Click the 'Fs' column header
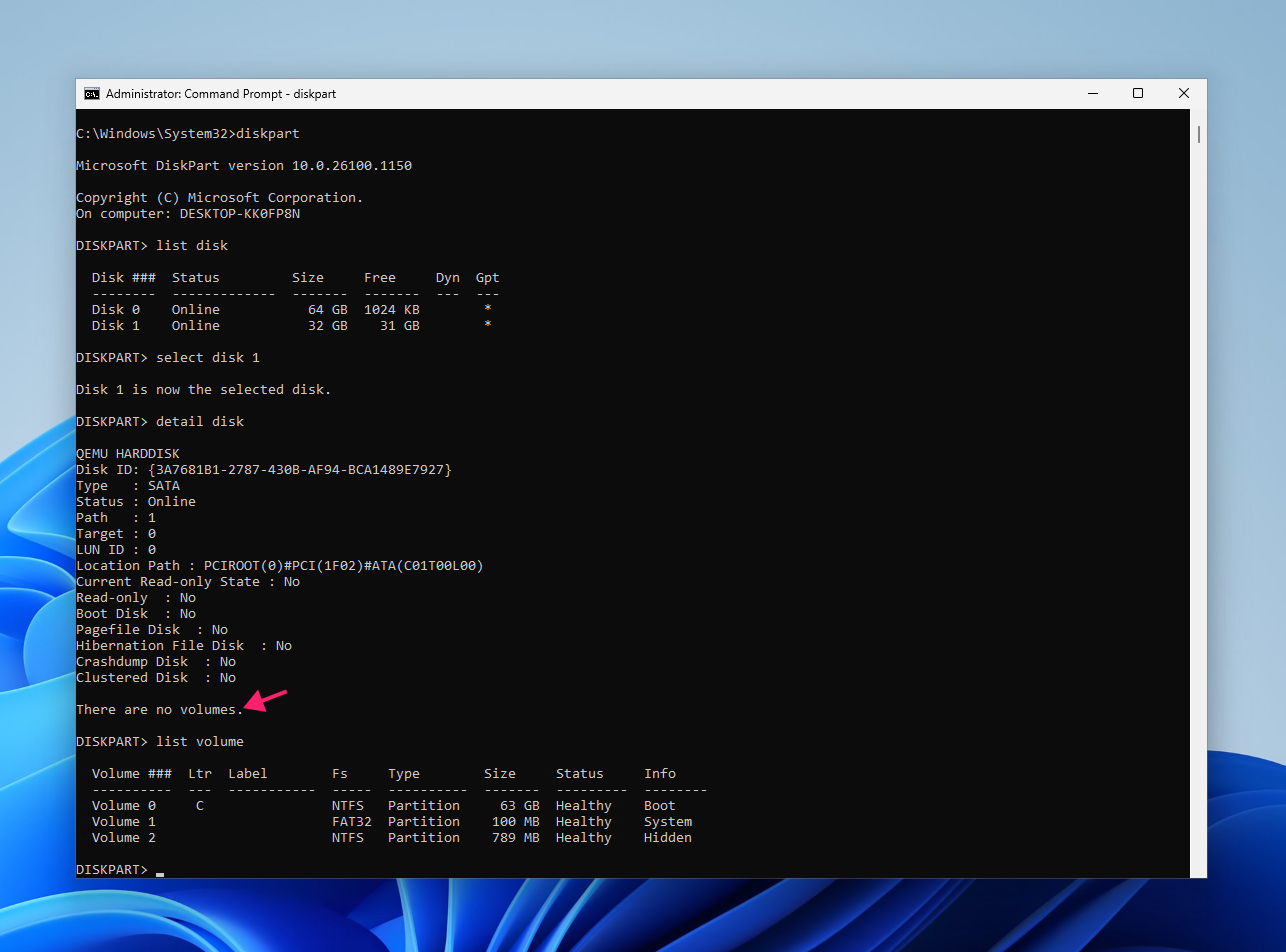 coord(340,773)
